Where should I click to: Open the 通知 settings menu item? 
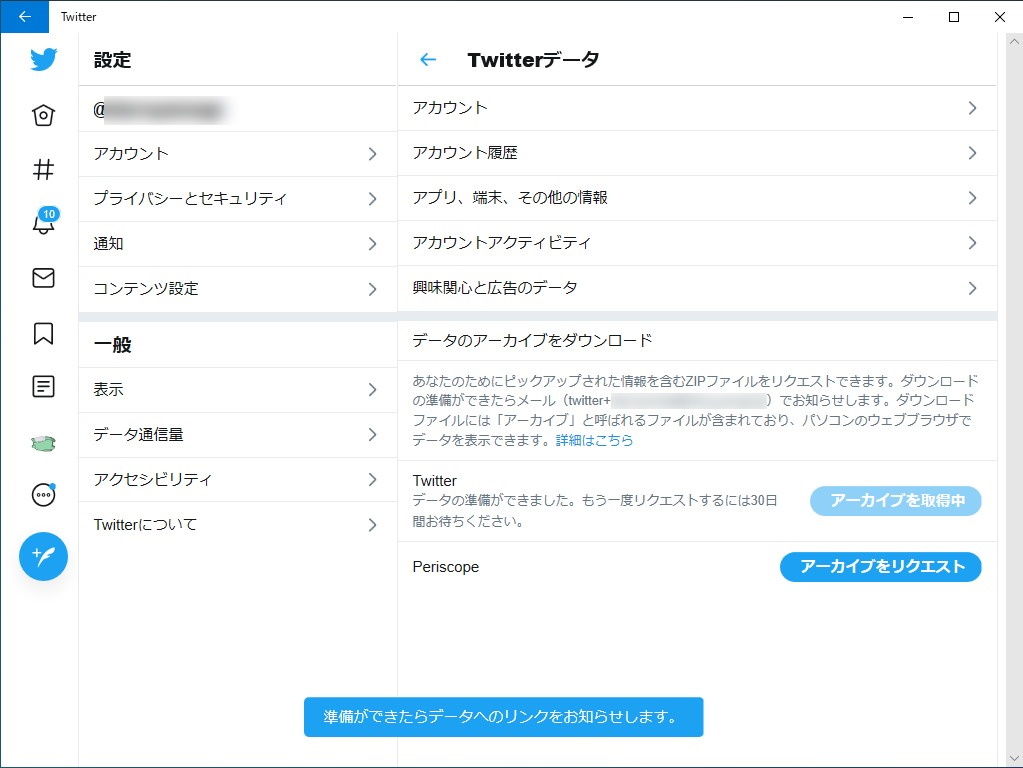pyautogui.click(x=237, y=243)
